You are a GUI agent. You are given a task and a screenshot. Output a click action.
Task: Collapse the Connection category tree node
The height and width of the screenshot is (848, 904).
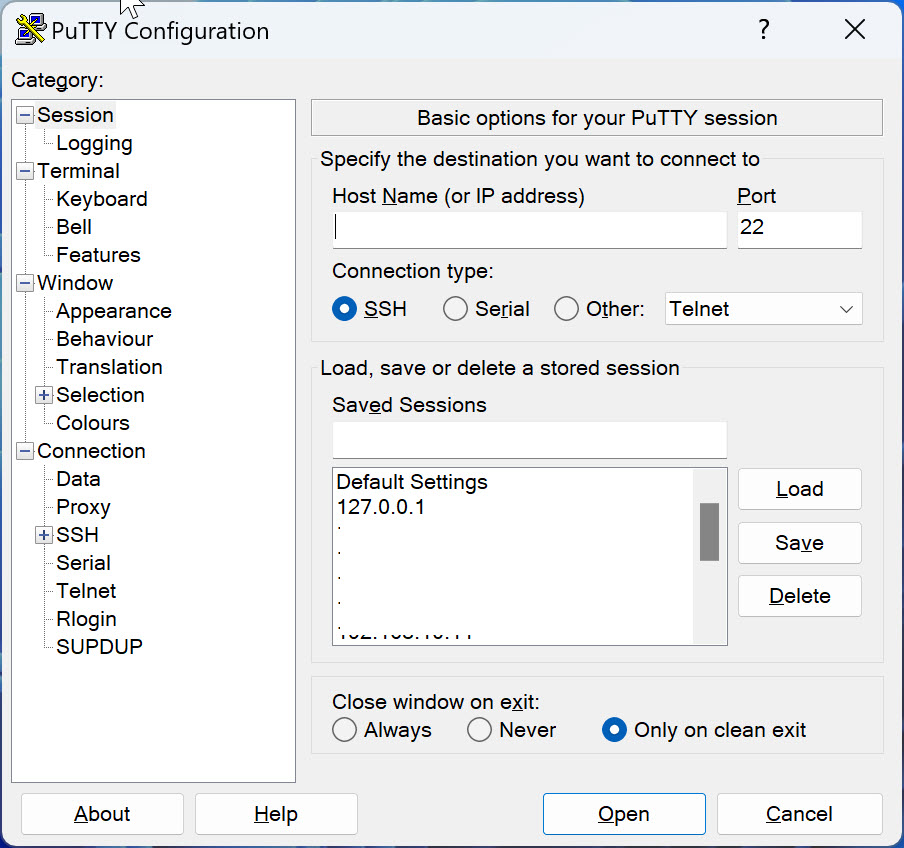tap(25, 451)
